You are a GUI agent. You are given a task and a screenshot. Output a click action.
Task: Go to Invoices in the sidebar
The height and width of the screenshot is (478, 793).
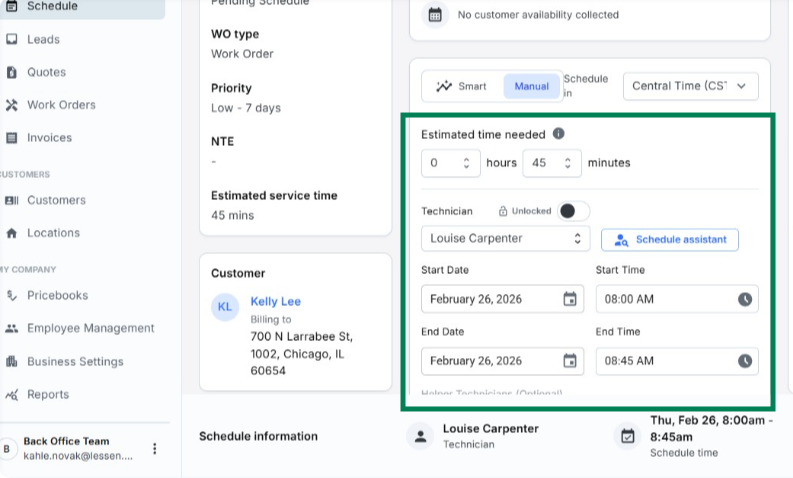click(49, 138)
